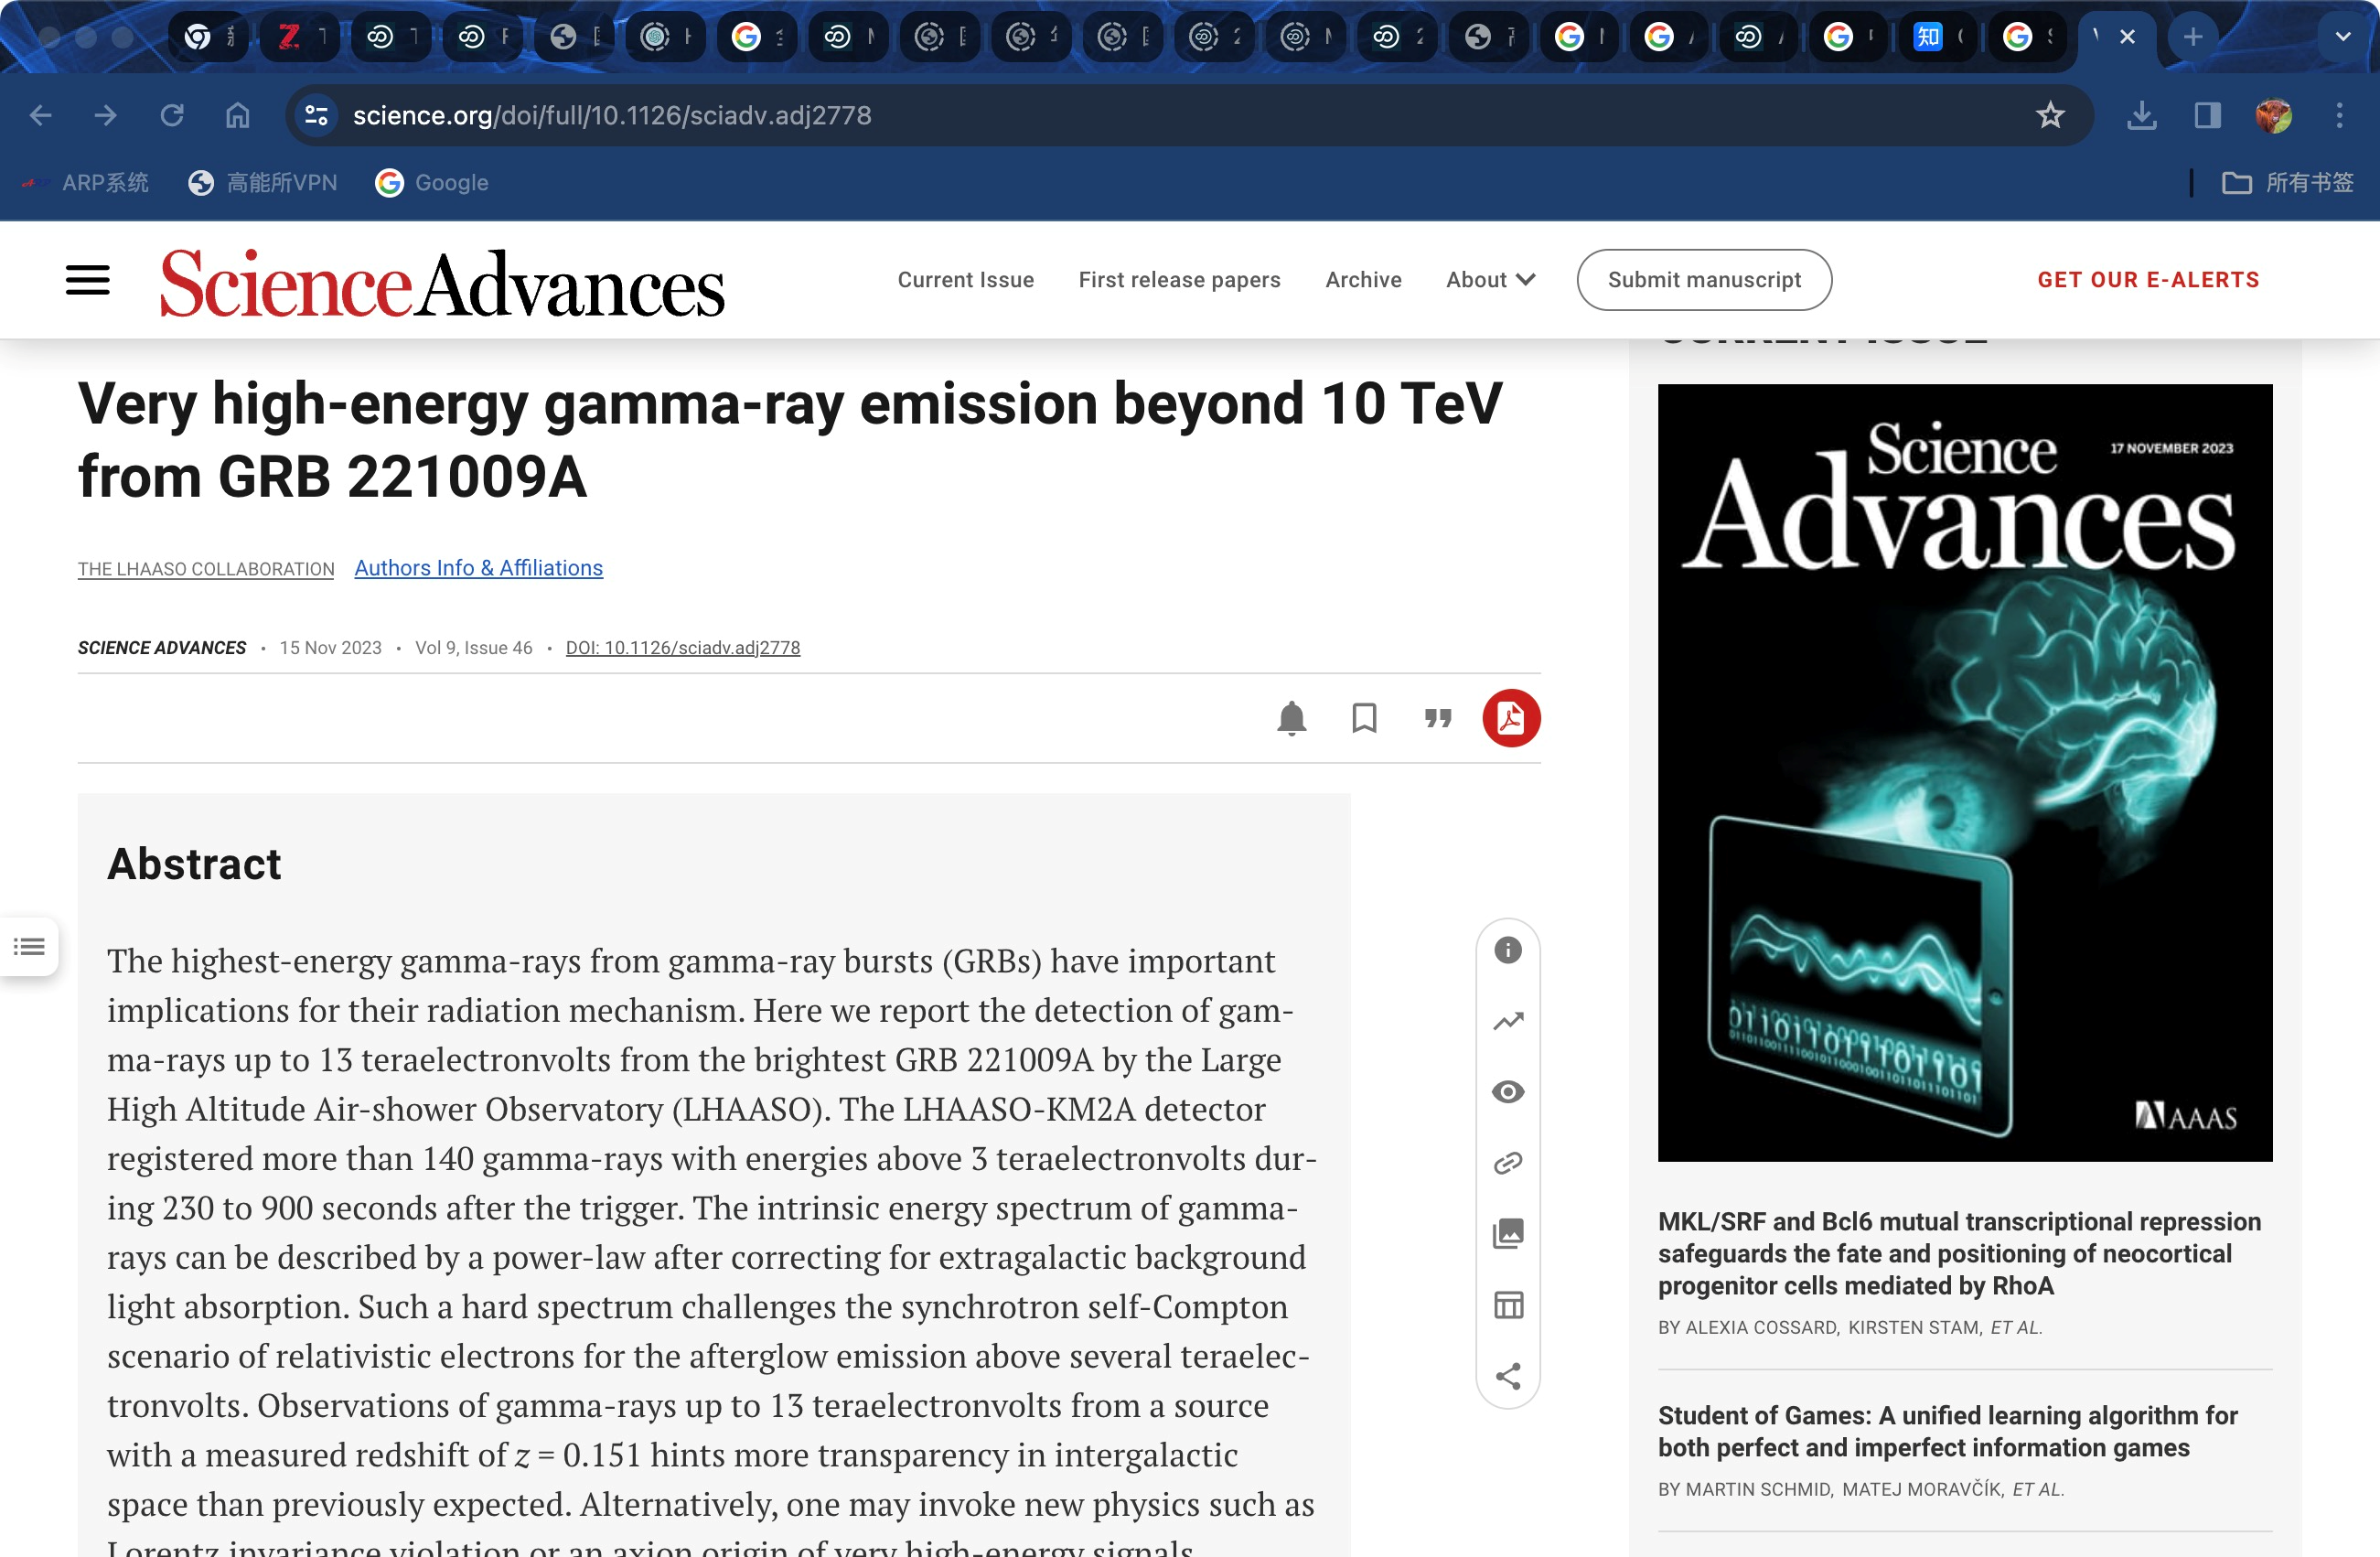The image size is (2380, 1557).
Task: Open article metrics trend icon
Action: [1507, 1021]
